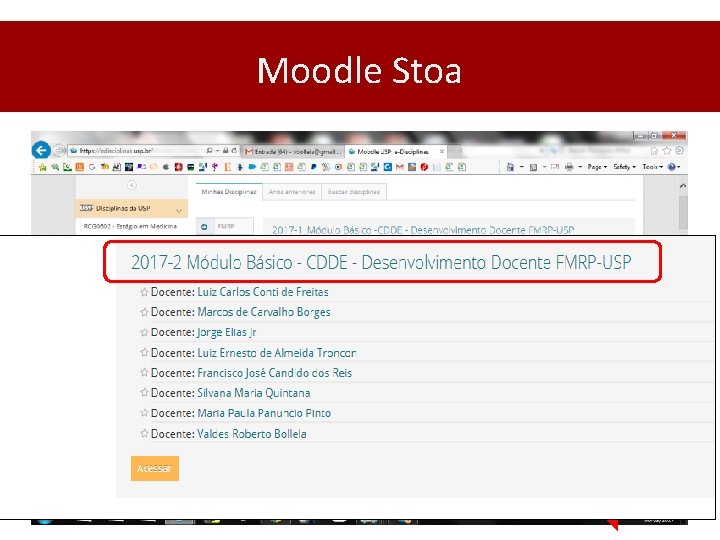Click the orange Acessar button
The image size is (720, 540).
155,468
